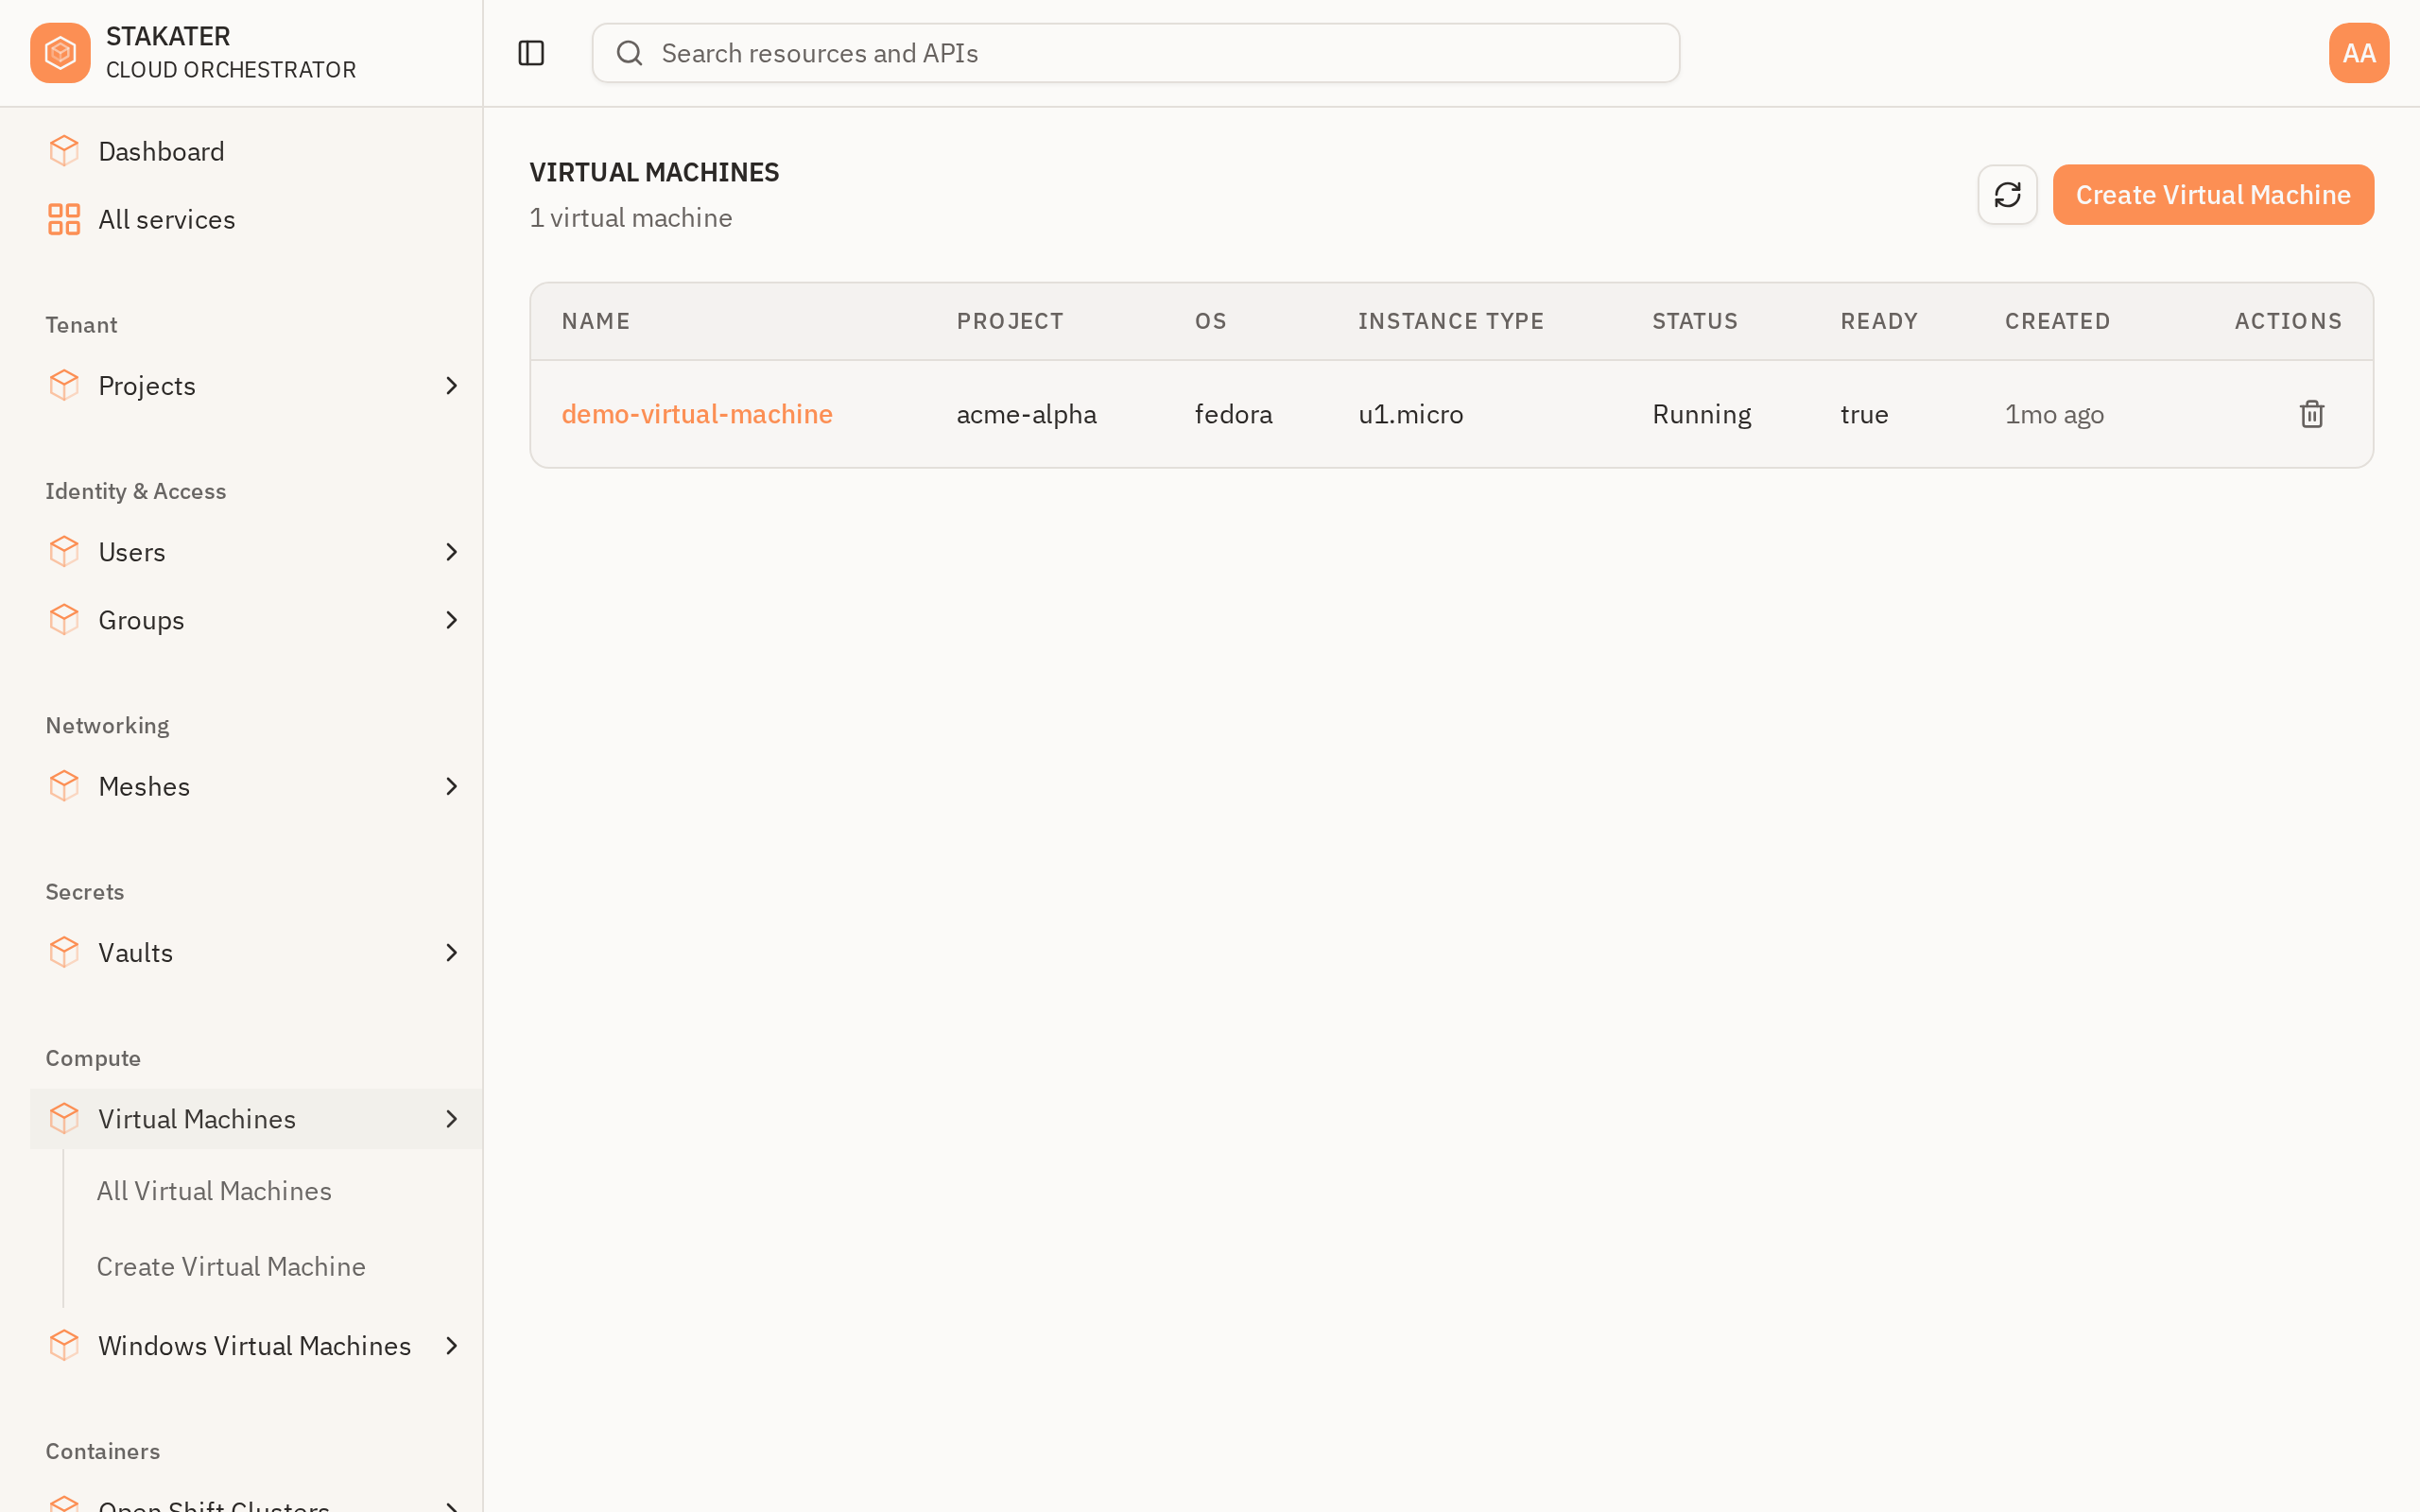
Task: Expand the Users chevron
Action: click(451, 552)
